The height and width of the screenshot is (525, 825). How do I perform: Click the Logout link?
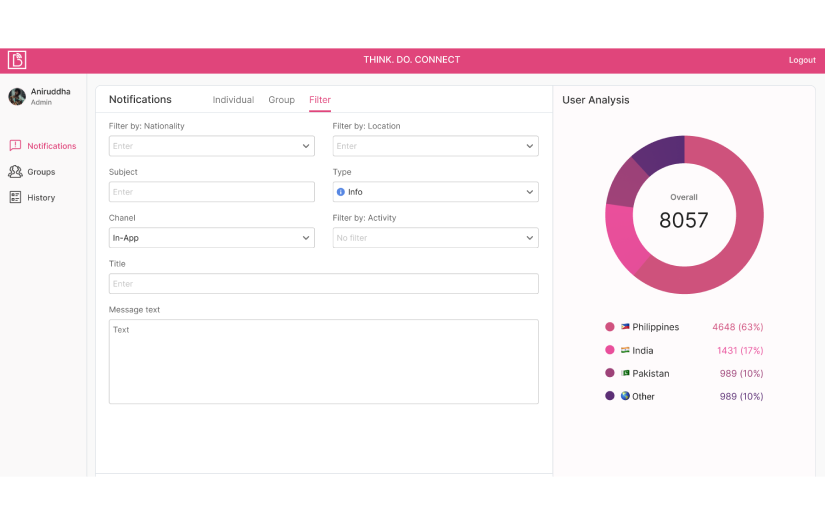click(x=802, y=60)
